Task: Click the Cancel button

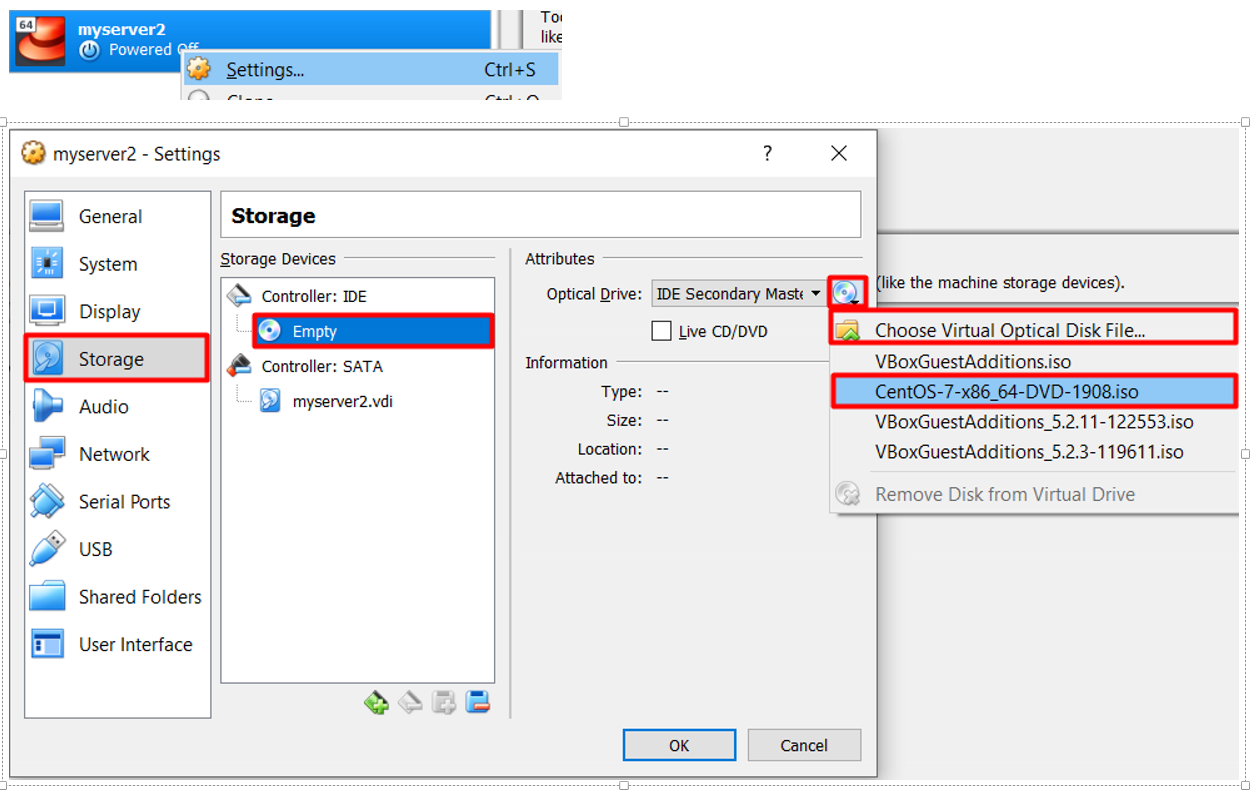Action: pyautogui.click(x=804, y=745)
